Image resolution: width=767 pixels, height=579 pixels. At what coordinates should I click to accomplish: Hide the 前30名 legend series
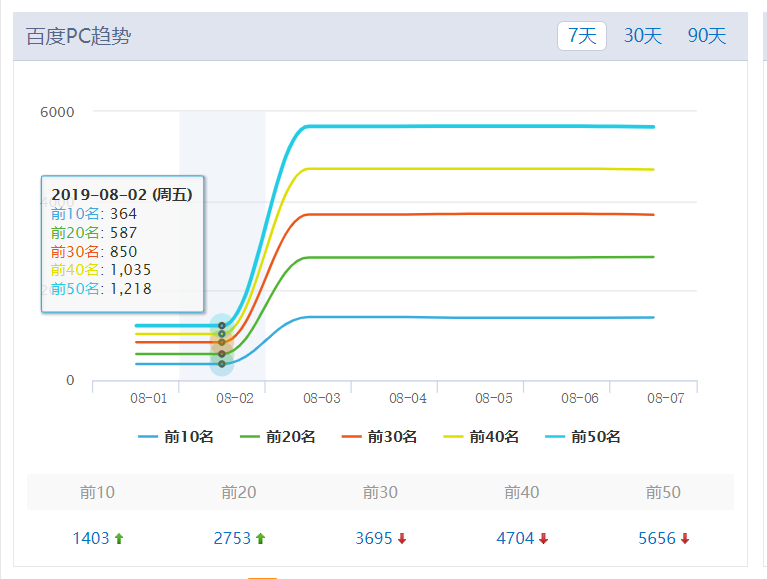[380, 437]
